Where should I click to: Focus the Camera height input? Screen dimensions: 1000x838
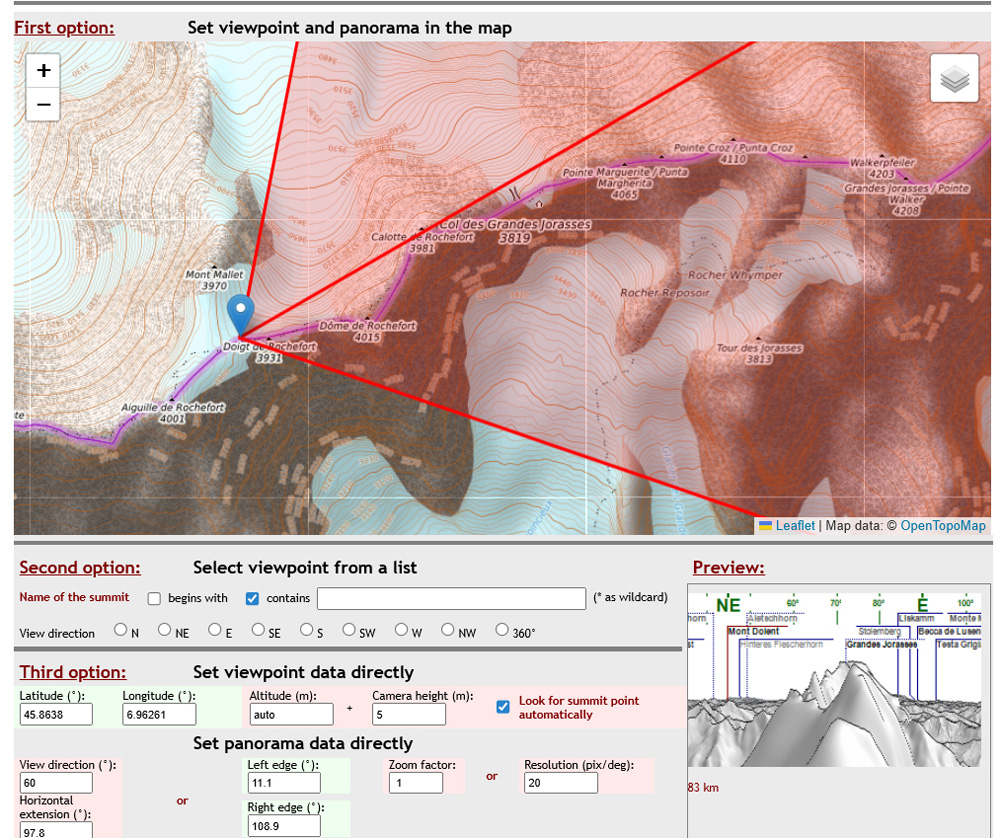pos(409,714)
